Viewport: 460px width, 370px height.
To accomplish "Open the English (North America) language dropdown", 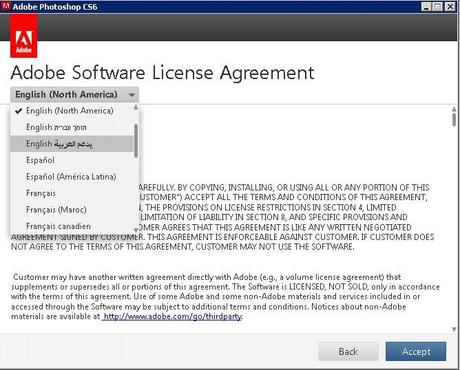I will click(74, 95).
